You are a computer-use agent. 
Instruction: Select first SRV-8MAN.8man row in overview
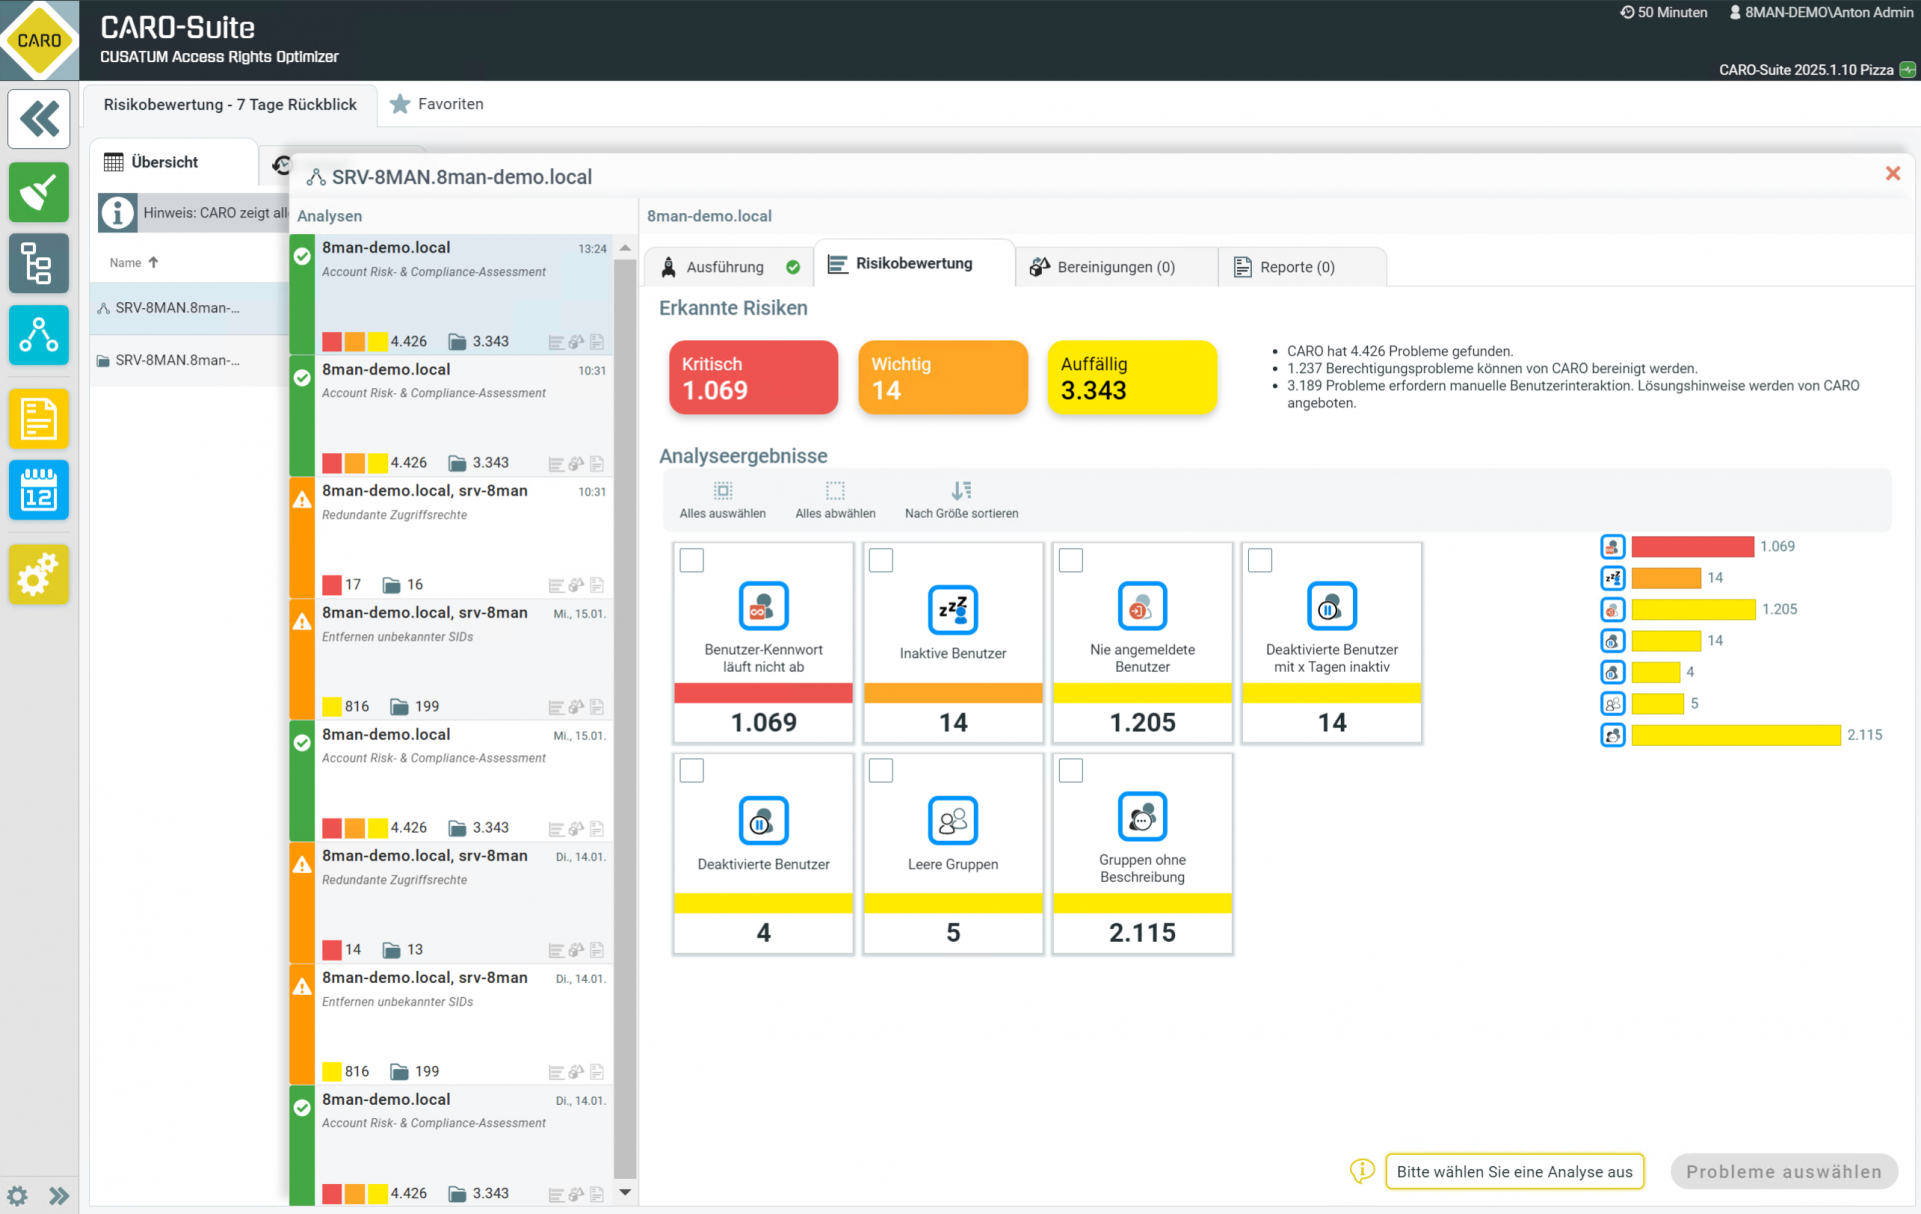click(x=189, y=308)
